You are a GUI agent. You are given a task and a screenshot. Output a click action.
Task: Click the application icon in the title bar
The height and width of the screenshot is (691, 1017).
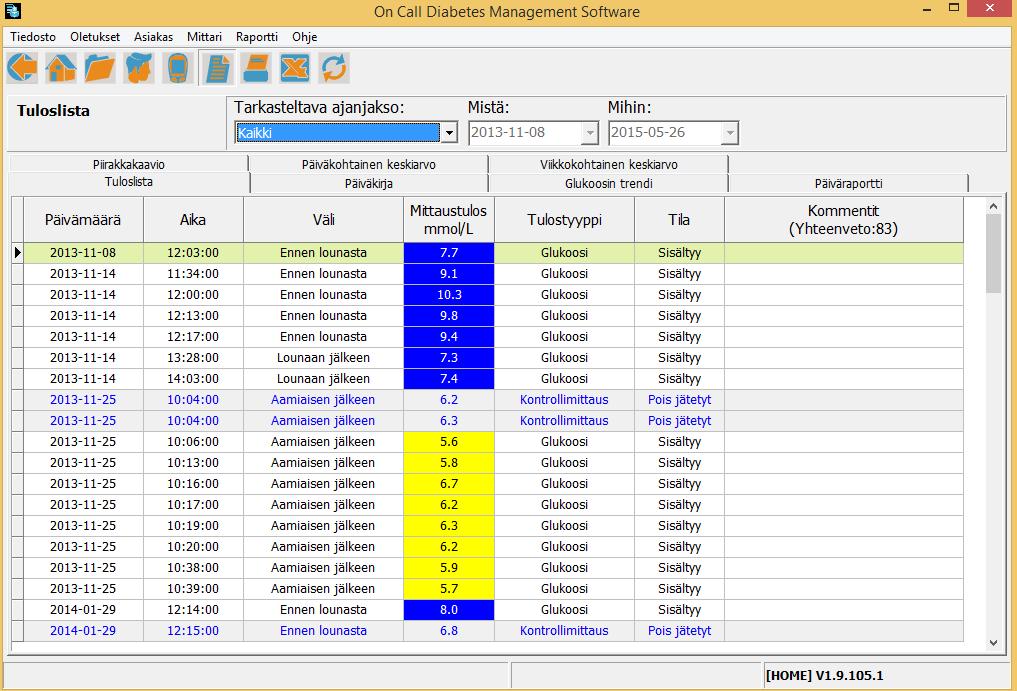click(x=12, y=10)
